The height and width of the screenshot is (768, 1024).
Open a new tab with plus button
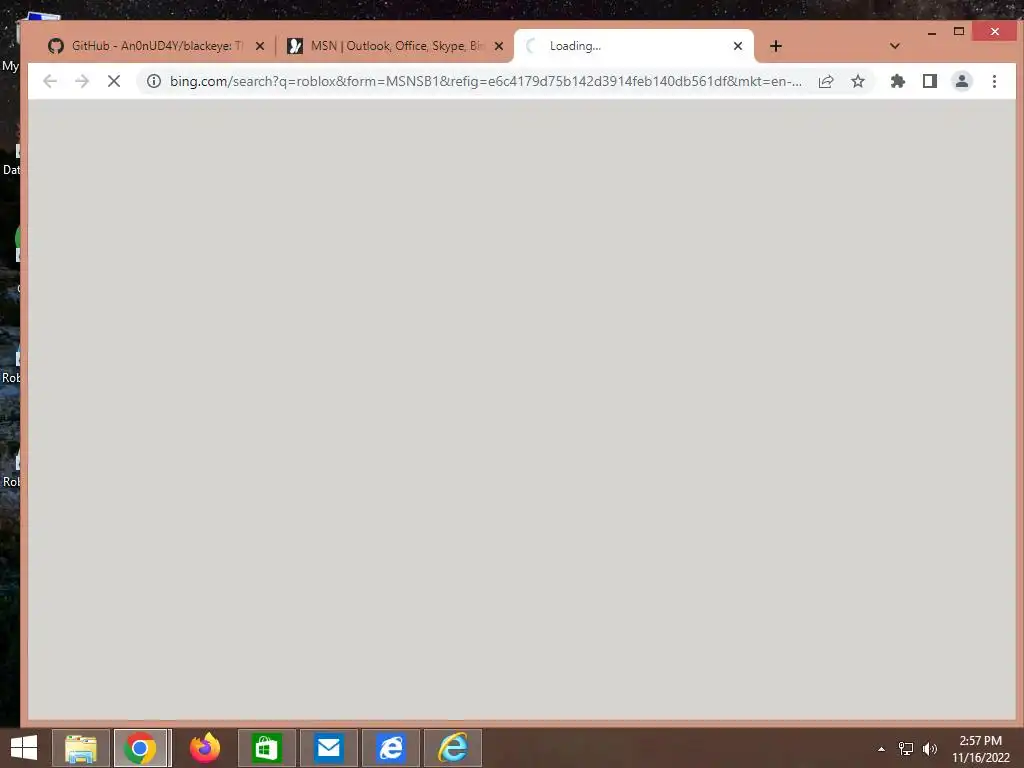coord(776,46)
